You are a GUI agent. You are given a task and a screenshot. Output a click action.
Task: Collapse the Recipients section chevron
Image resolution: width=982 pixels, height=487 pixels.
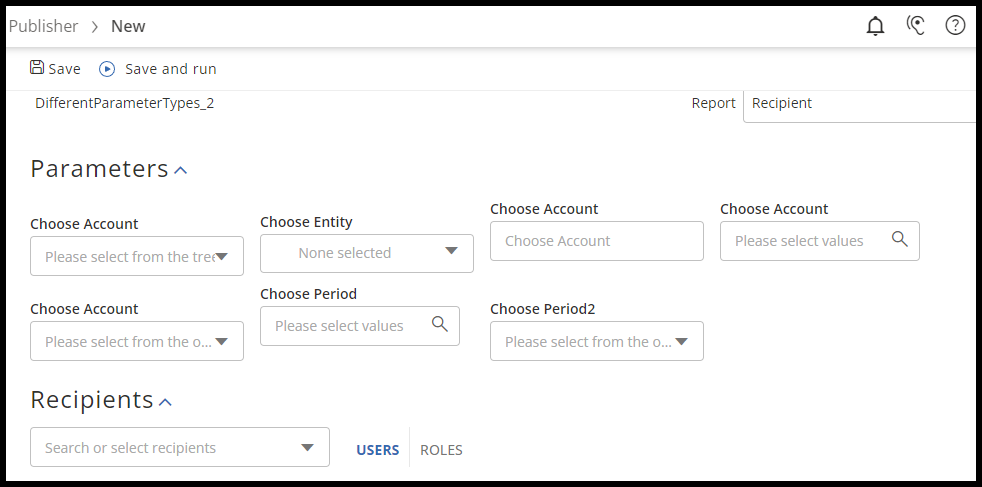(x=166, y=402)
